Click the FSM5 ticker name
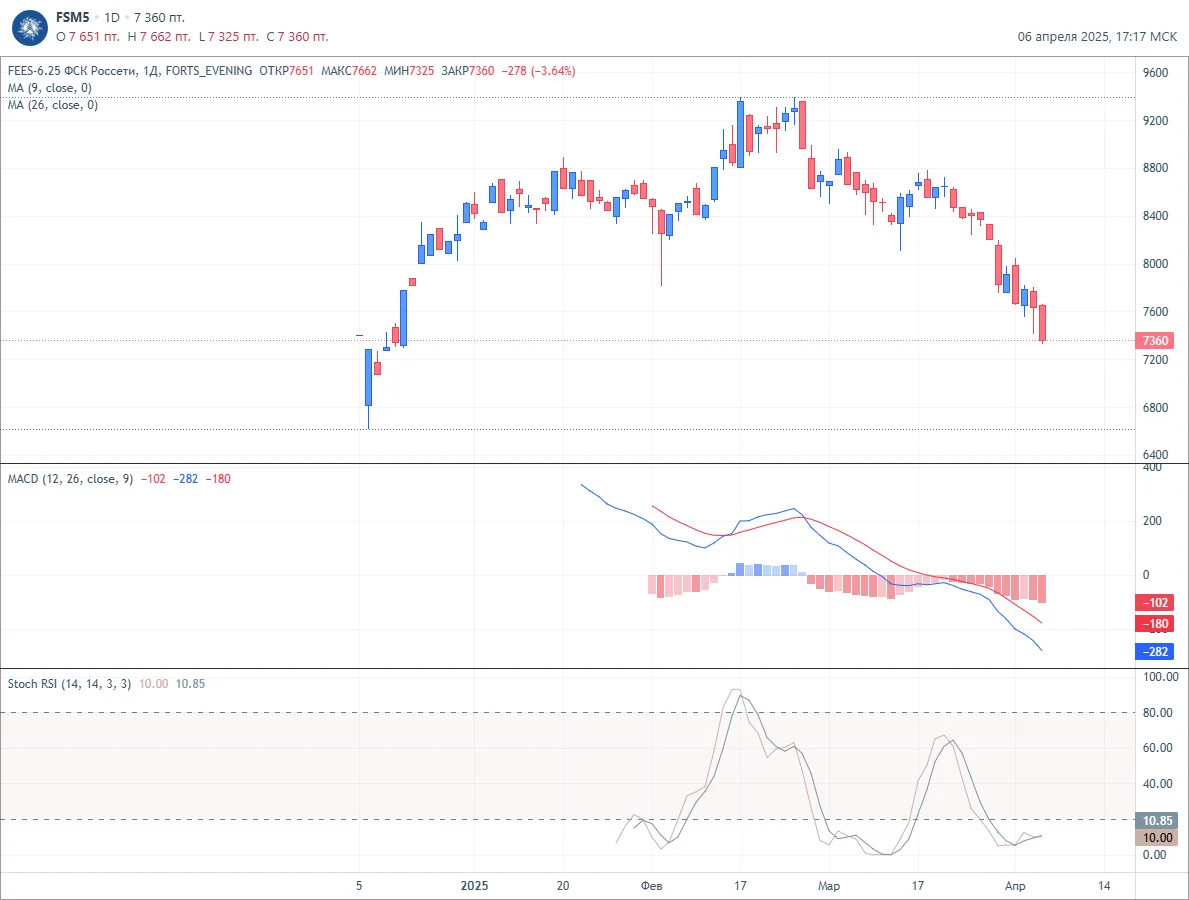The image size is (1189, 900). [73, 17]
